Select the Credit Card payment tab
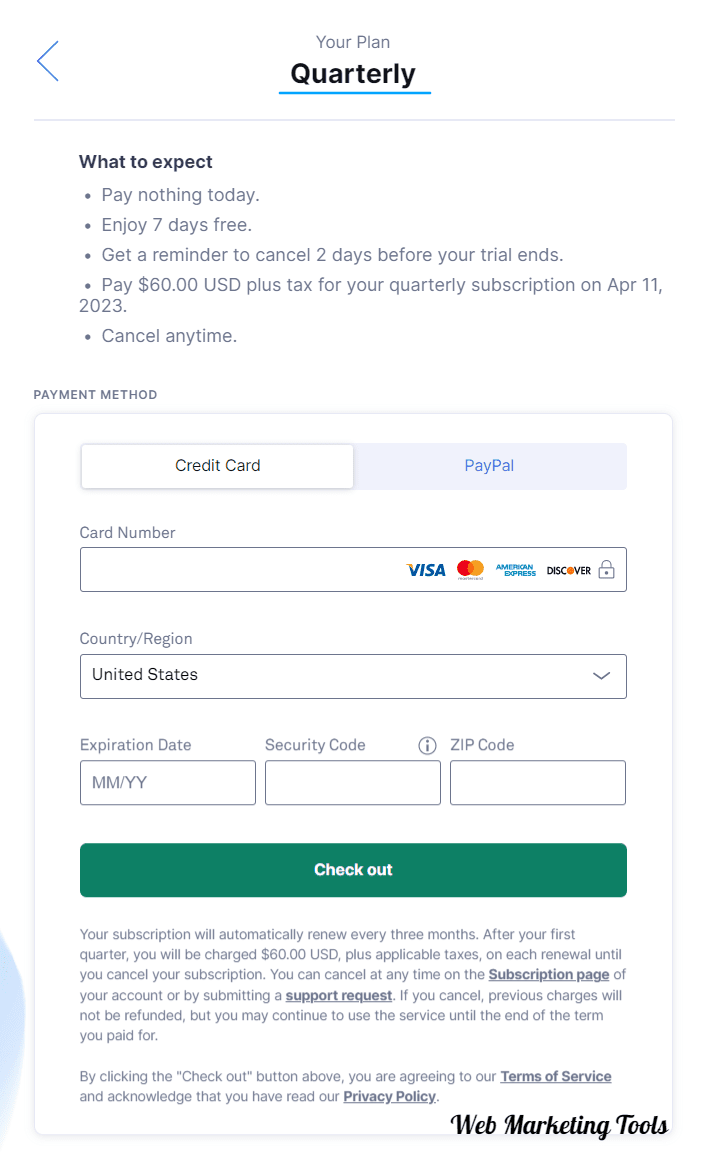 (217, 466)
